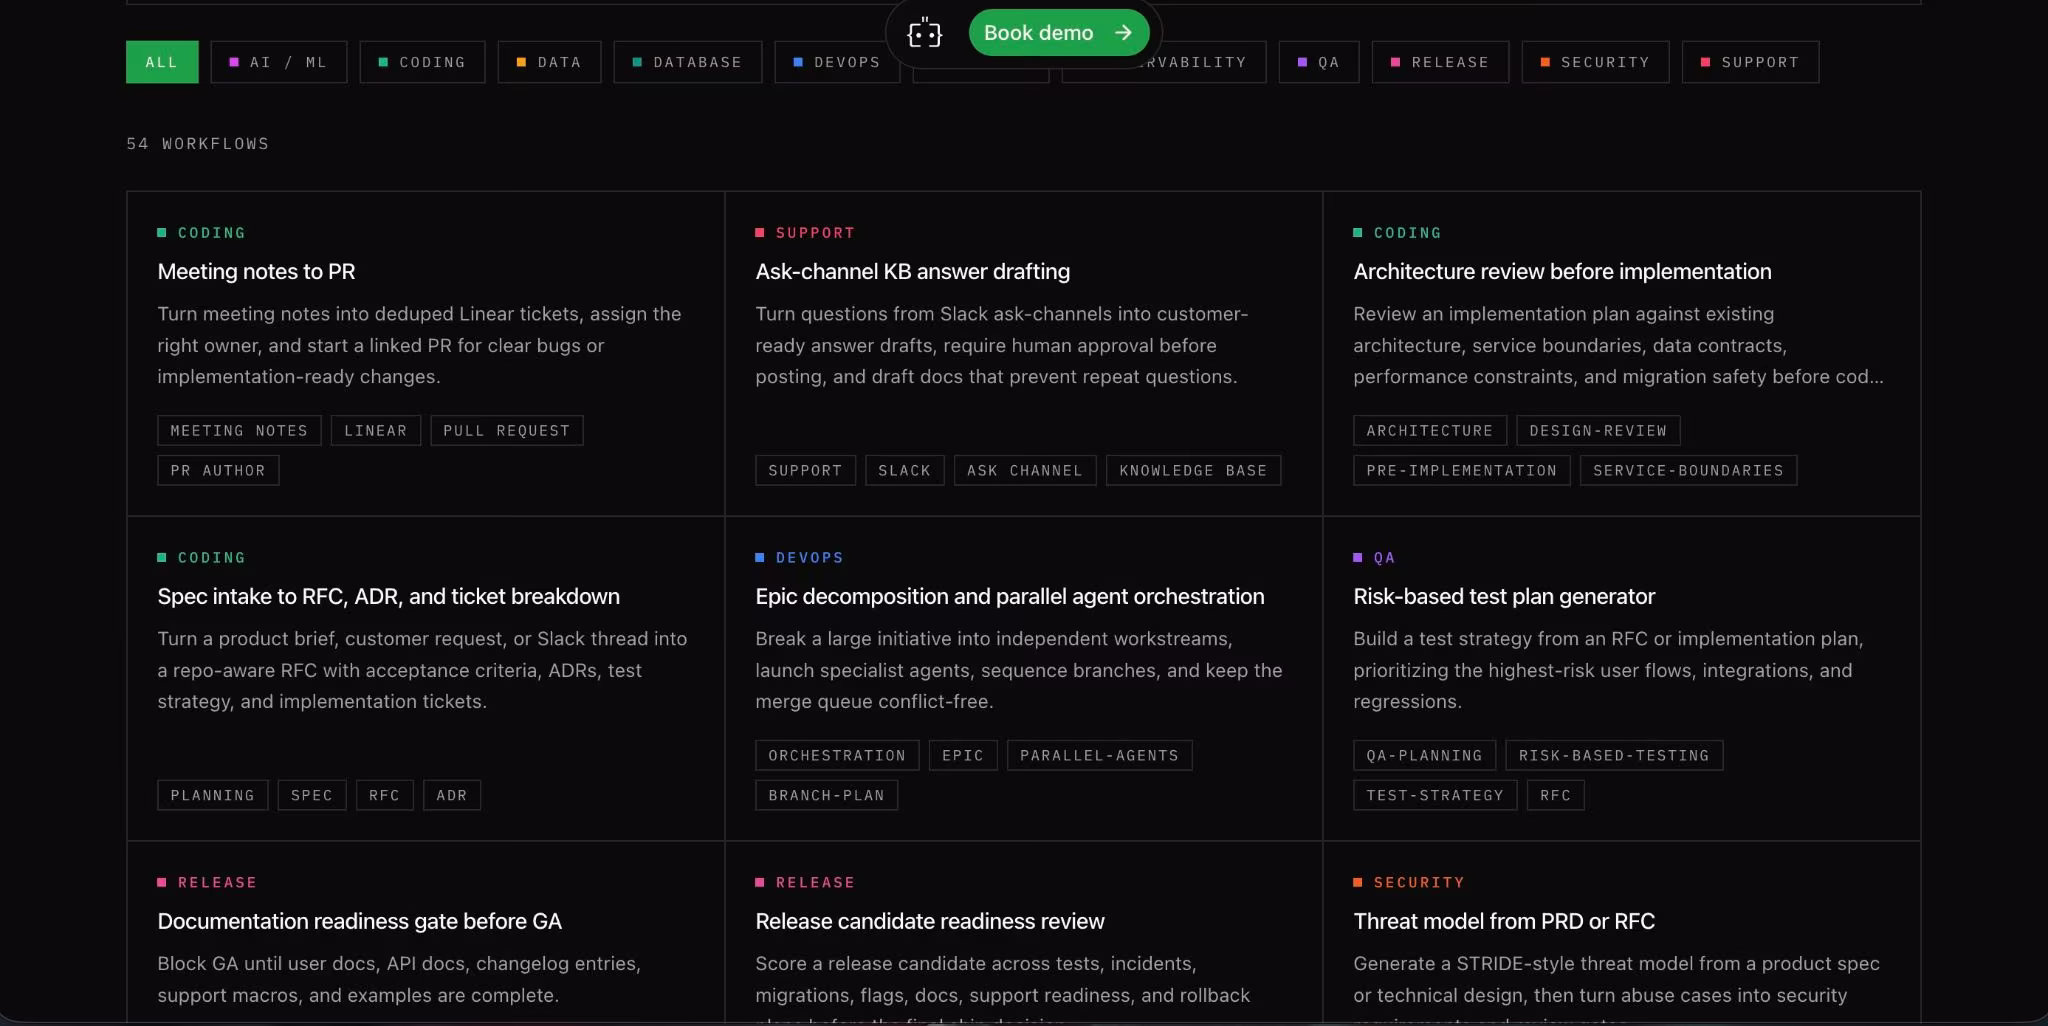Click CODING label above Spec intake card
Image resolution: width=2048 pixels, height=1026 pixels.
tap(211, 558)
